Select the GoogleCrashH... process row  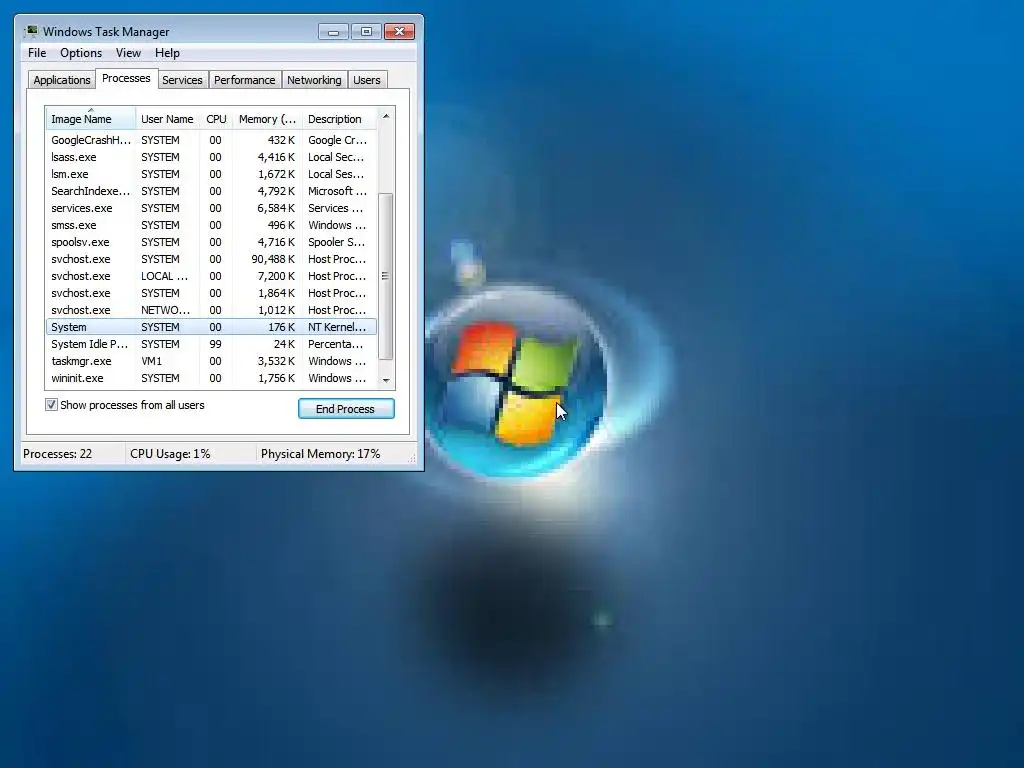pos(211,140)
